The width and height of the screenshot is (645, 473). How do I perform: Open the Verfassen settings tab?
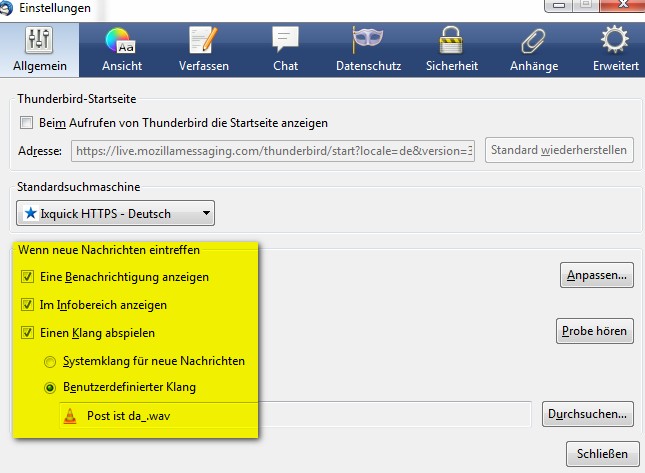click(x=204, y=50)
